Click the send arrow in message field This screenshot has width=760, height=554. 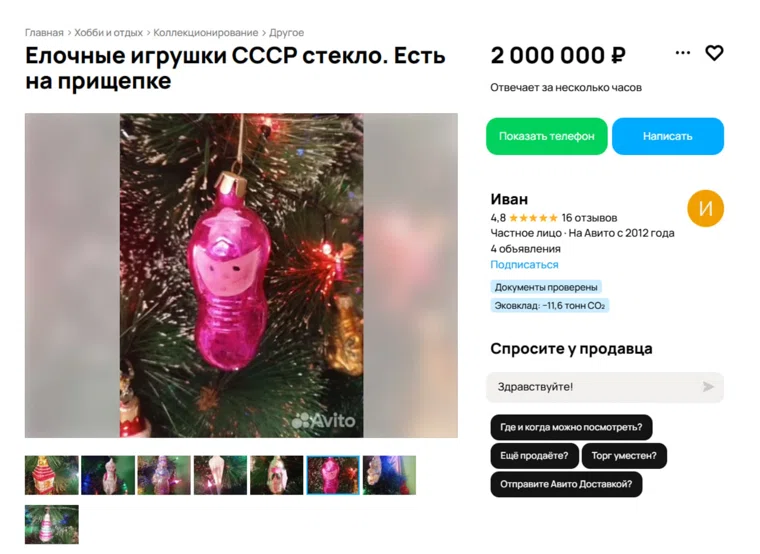(x=708, y=386)
